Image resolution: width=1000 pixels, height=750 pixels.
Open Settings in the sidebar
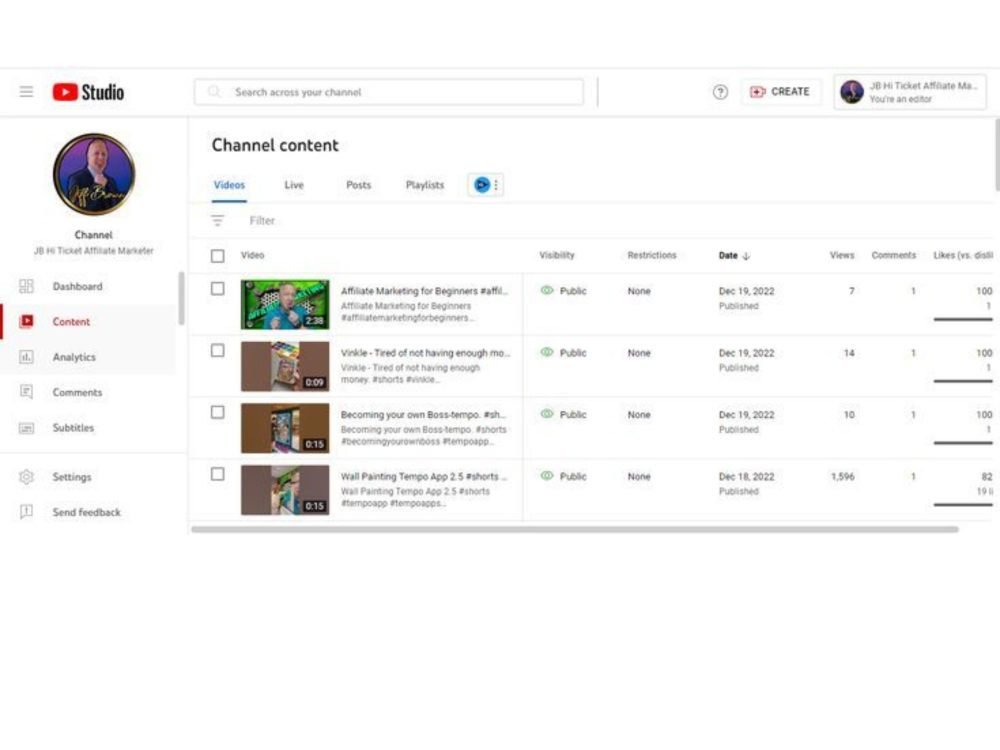pyautogui.click(x=87, y=477)
